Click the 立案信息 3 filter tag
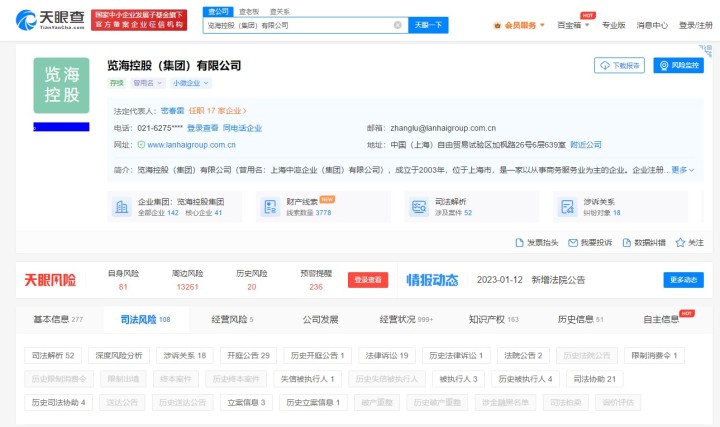This screenshot has height=427, width=720. (x=246, y=402)
